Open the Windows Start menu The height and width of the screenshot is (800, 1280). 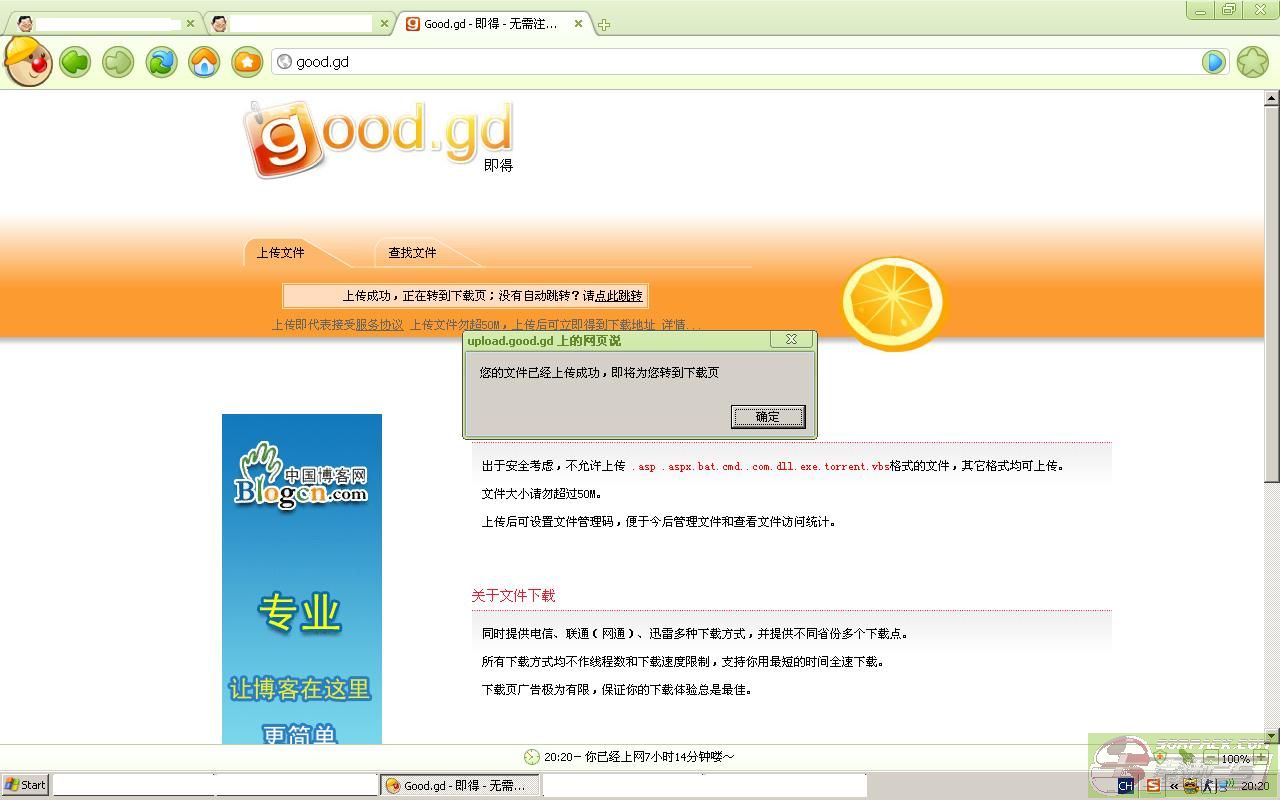click(26, 785)
